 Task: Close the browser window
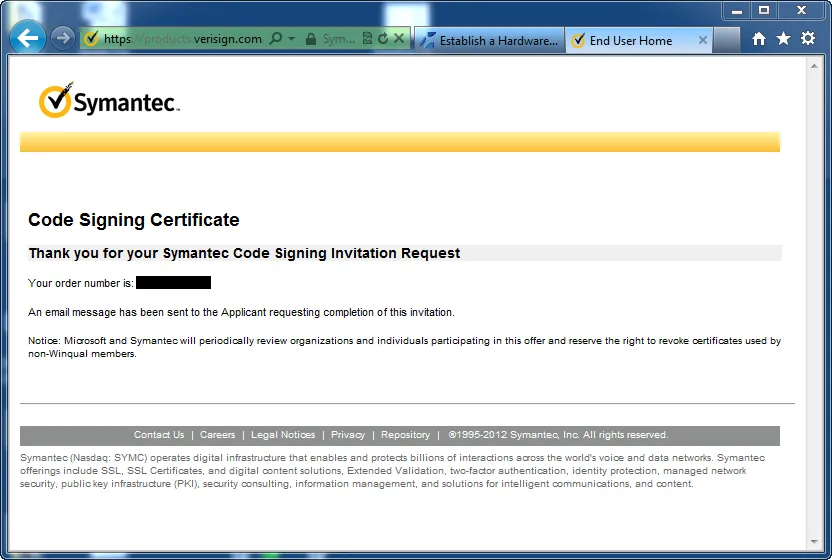tap(802, 10)
